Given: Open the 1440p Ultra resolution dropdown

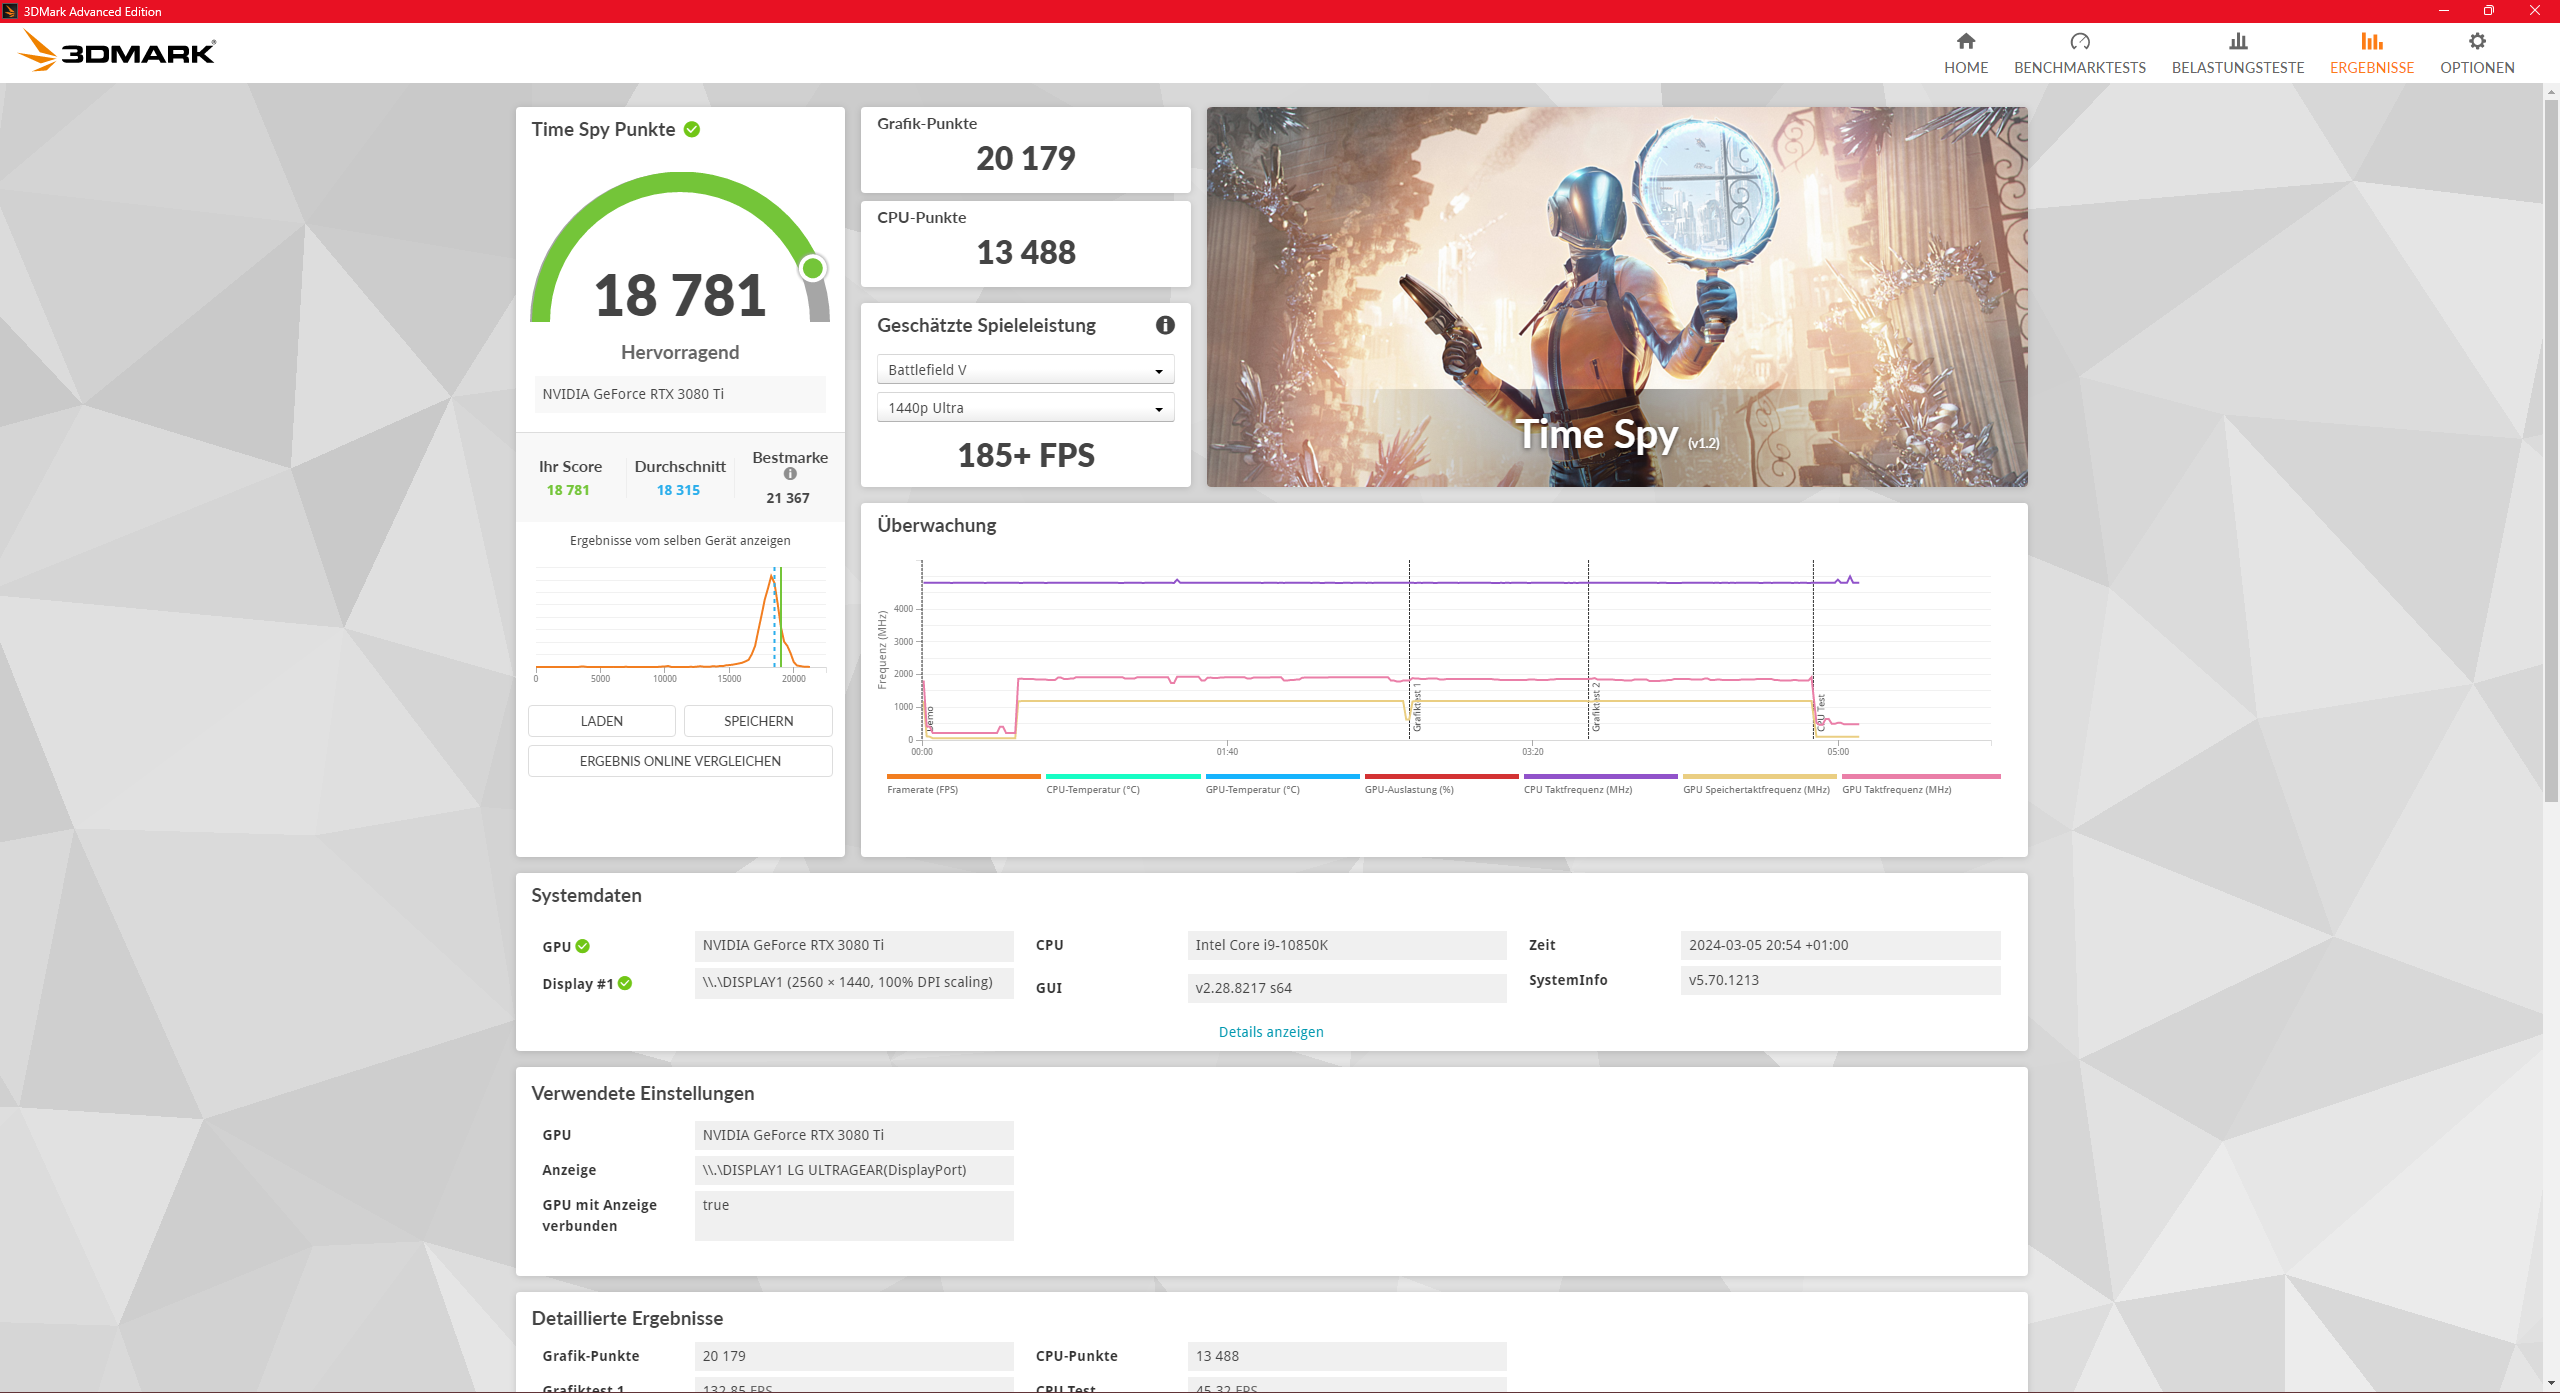Looking at the screenshot, I should [x=1025, y=408].
